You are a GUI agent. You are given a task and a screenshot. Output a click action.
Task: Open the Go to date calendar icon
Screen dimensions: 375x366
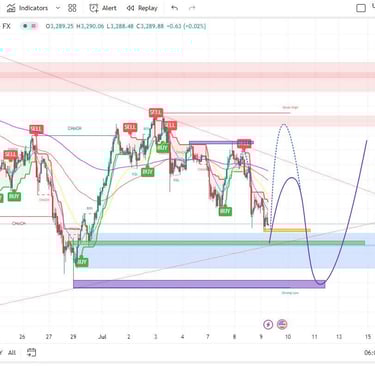31,352
